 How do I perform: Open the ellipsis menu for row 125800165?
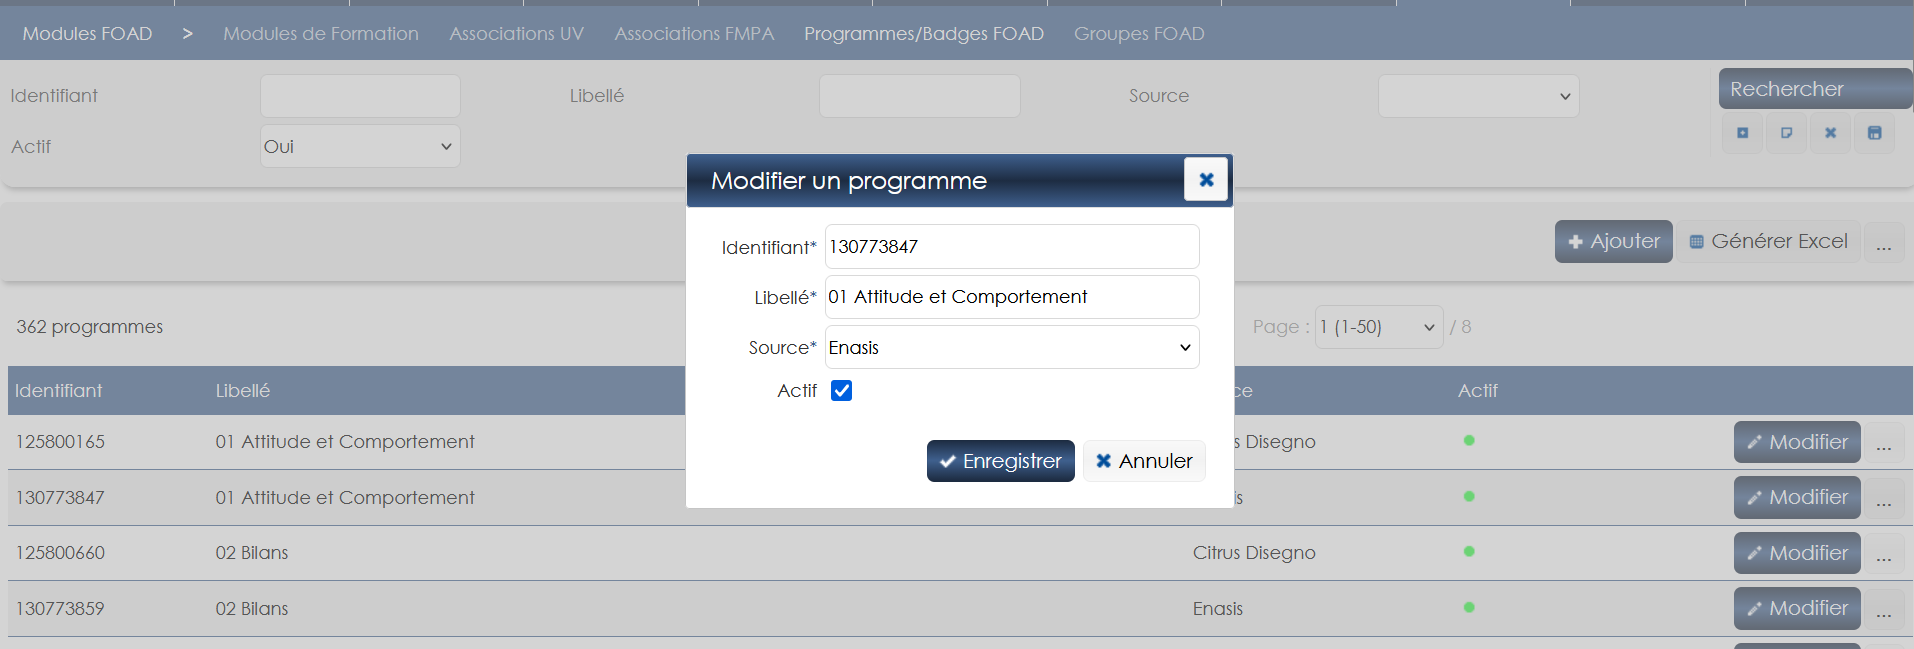(x=1884, y=443)
